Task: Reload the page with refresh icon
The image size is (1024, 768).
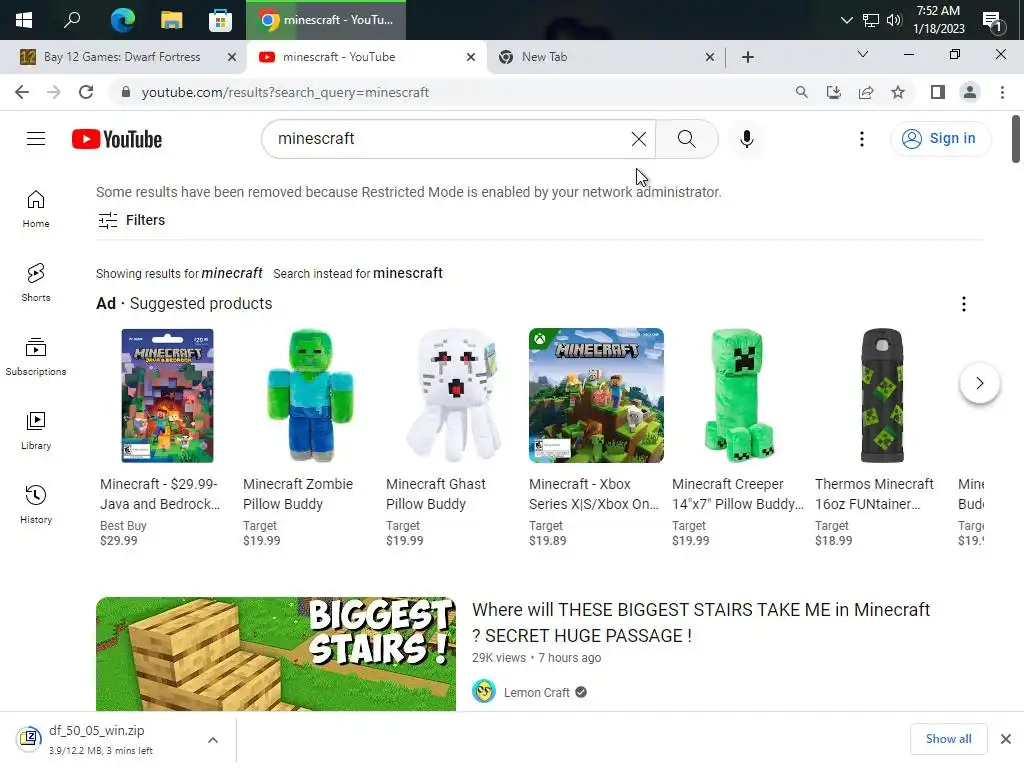Action: pyautogui.click(x=86, y=92)
